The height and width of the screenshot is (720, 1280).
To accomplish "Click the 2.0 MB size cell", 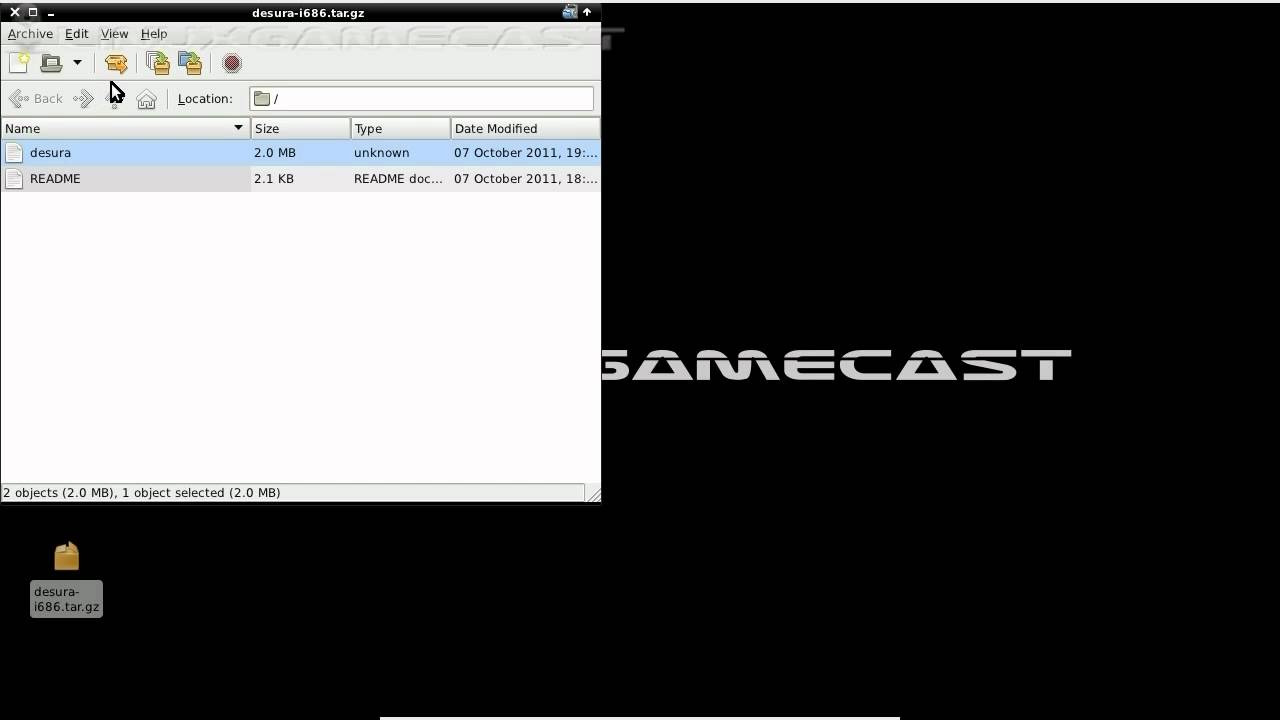I will 275,152.
